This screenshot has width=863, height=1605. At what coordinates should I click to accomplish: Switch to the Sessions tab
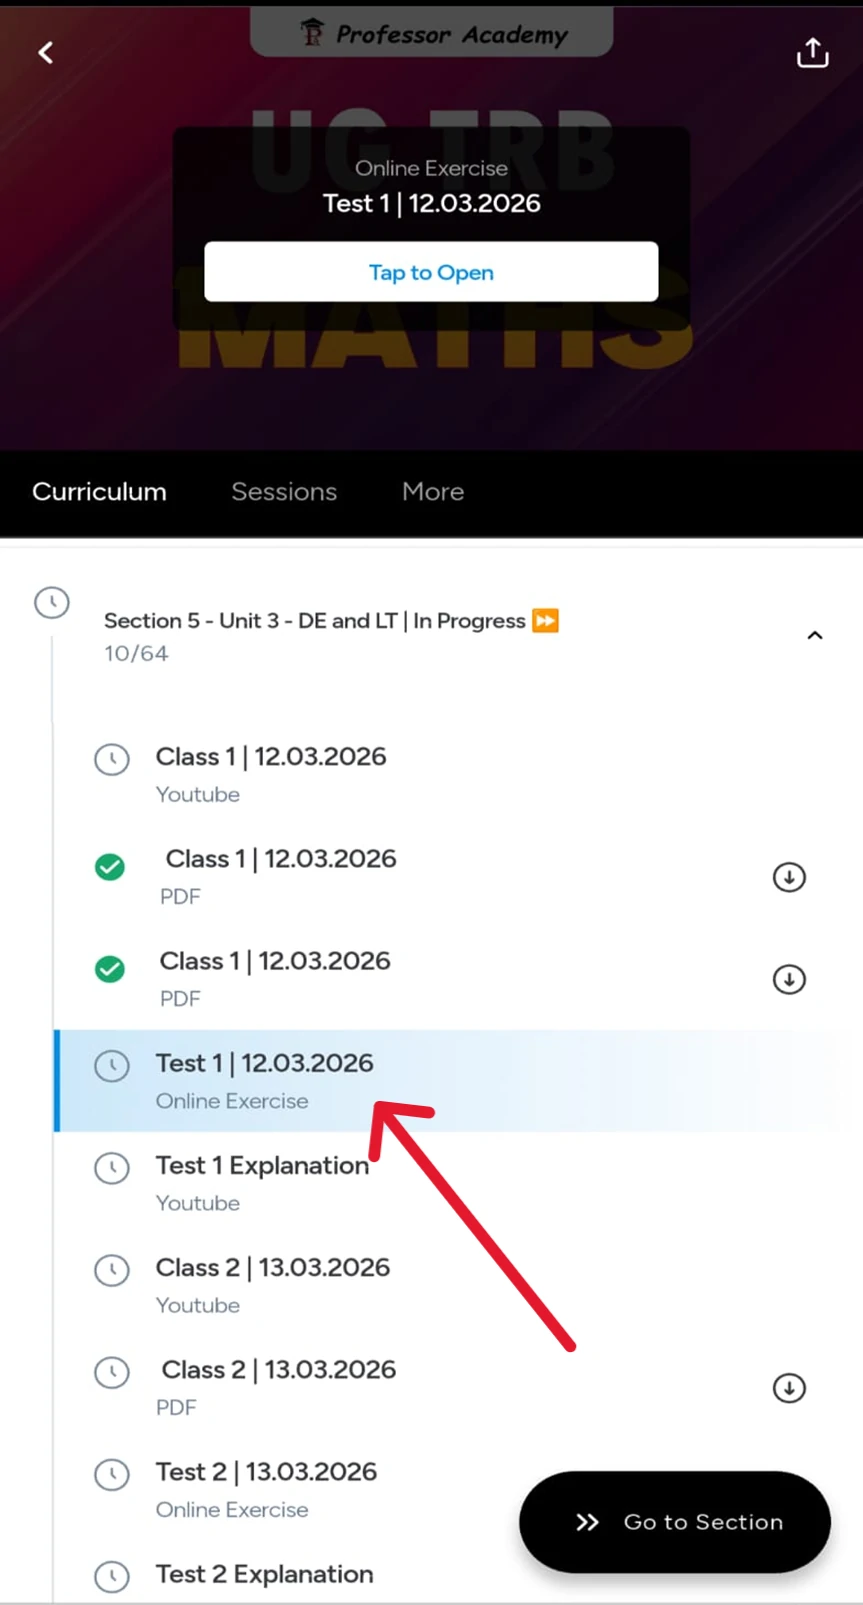(284, 491)
